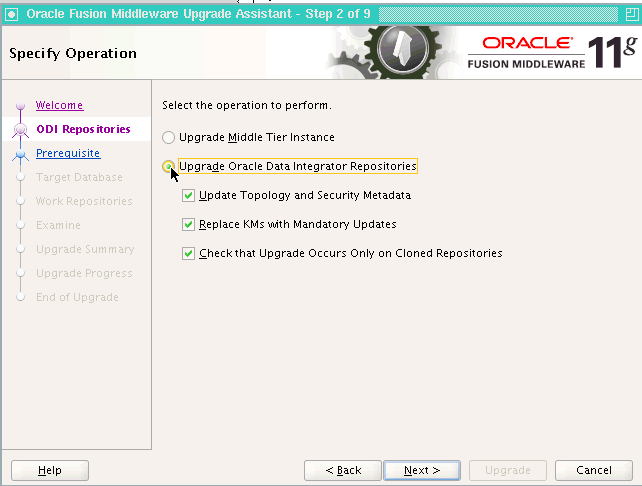
Task: Click the Welcome step bullet icon
Action: [x=20, y=106]
